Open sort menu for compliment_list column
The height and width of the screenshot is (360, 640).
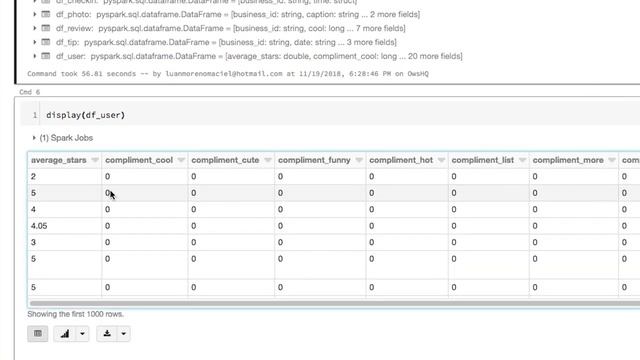click(522, 160)
